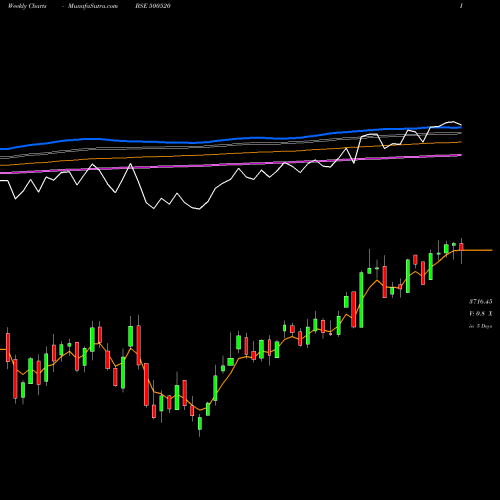Click the "MunafaSutra.com" label
Viewport: 500px width, 500px height.
(x=93, y=6)
